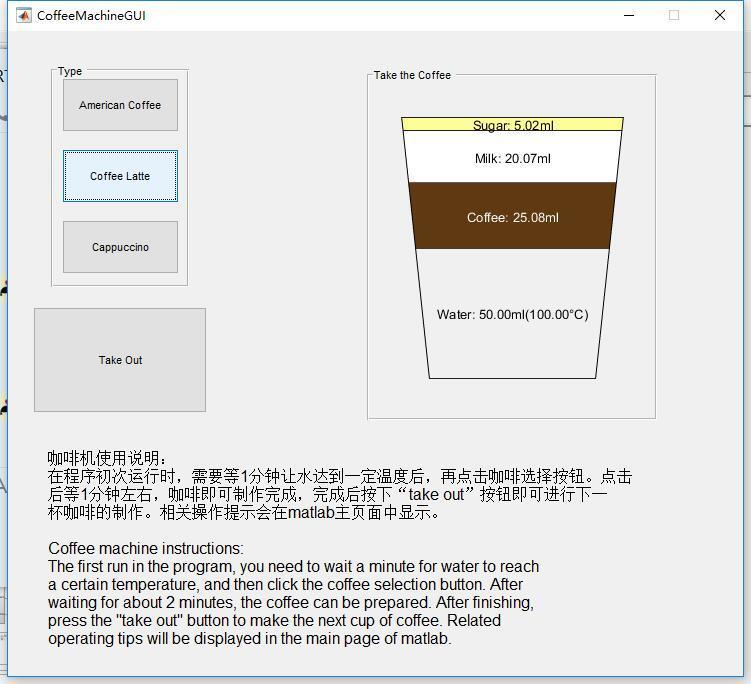Image resolution: width=751 pixels, height=684 pixels.
Task: Close the CoffeeMachineGUI window
Action: (x=719, y=15)
